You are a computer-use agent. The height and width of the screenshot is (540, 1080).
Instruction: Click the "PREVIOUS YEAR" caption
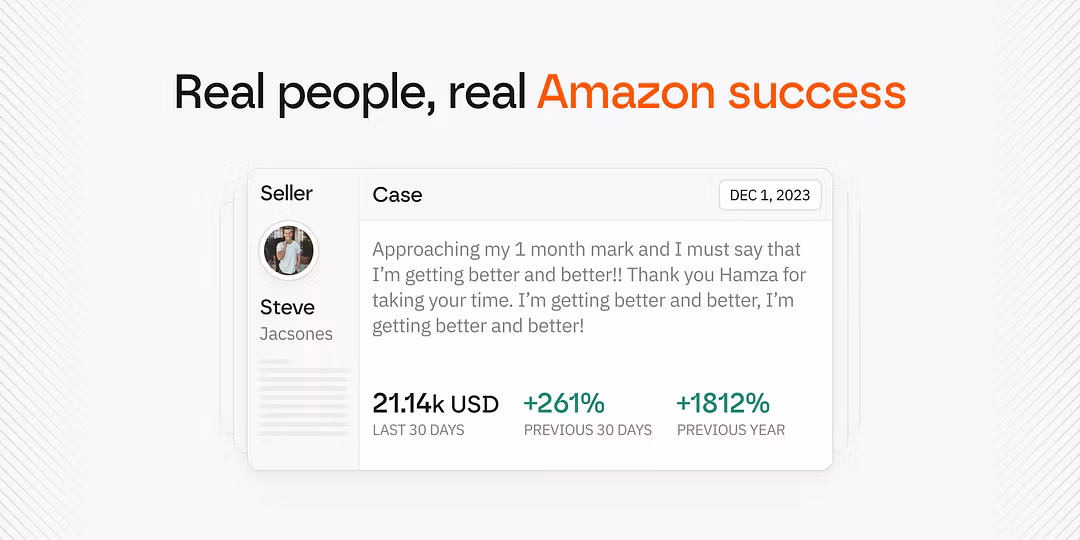point(730,430)
